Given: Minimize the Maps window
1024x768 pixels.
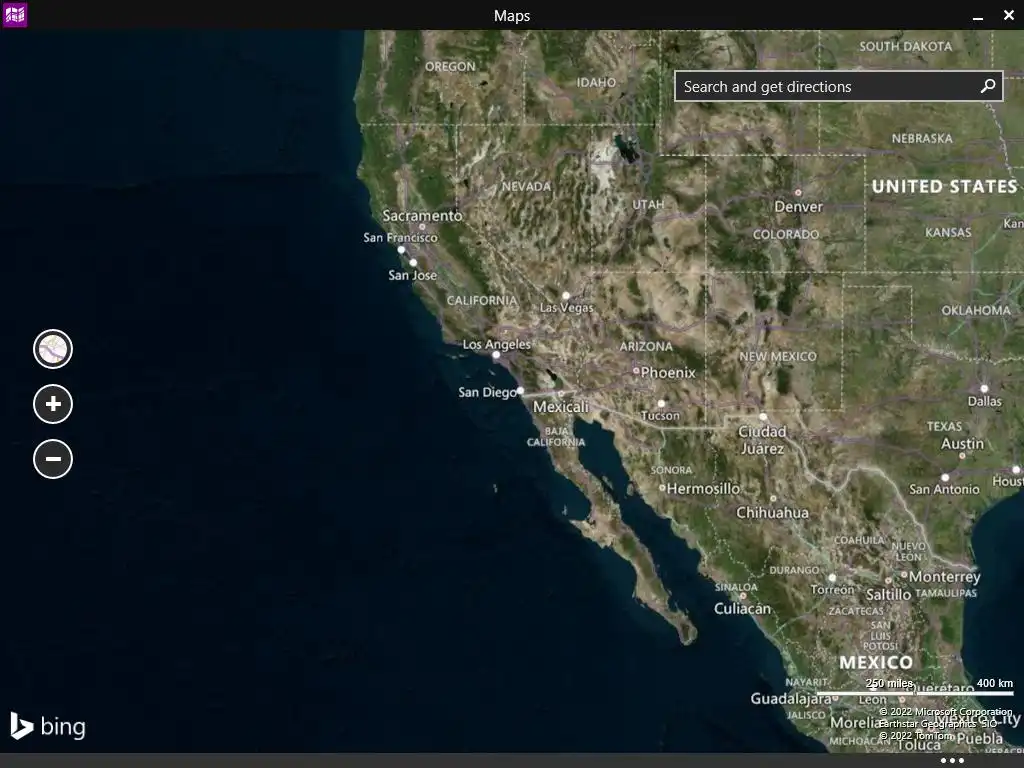Looking at the screenshot, I should click(978, 16).
